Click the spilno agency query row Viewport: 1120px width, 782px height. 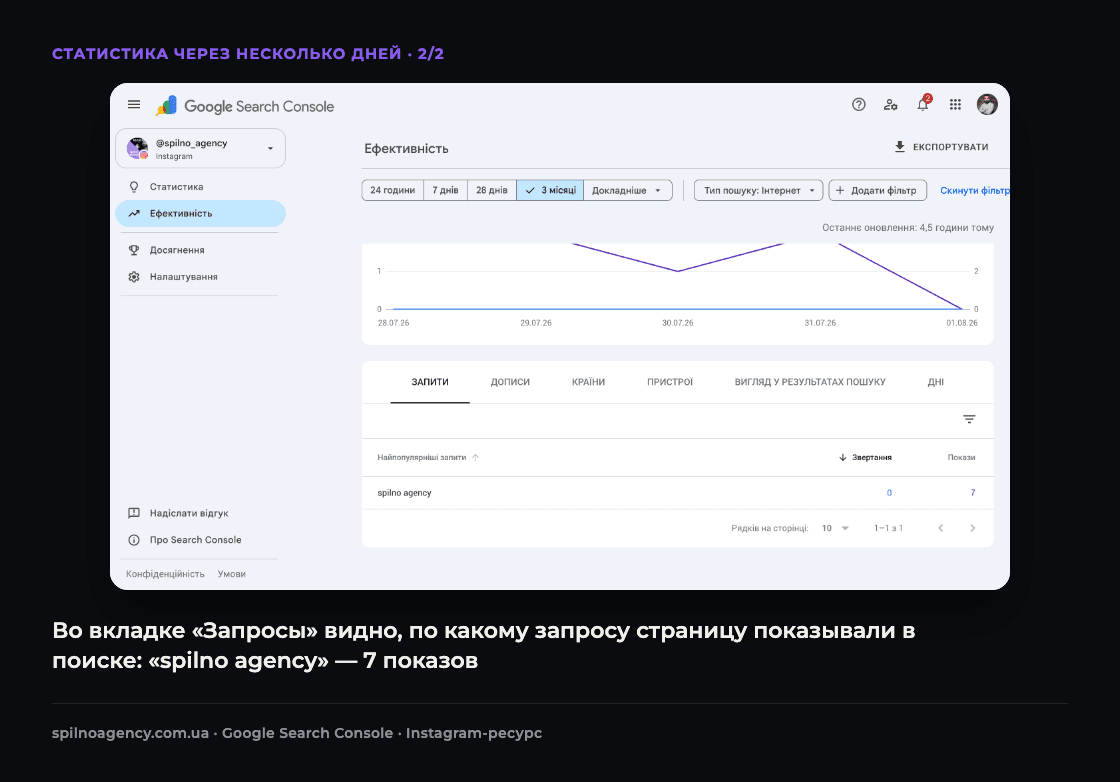(677, 493)
